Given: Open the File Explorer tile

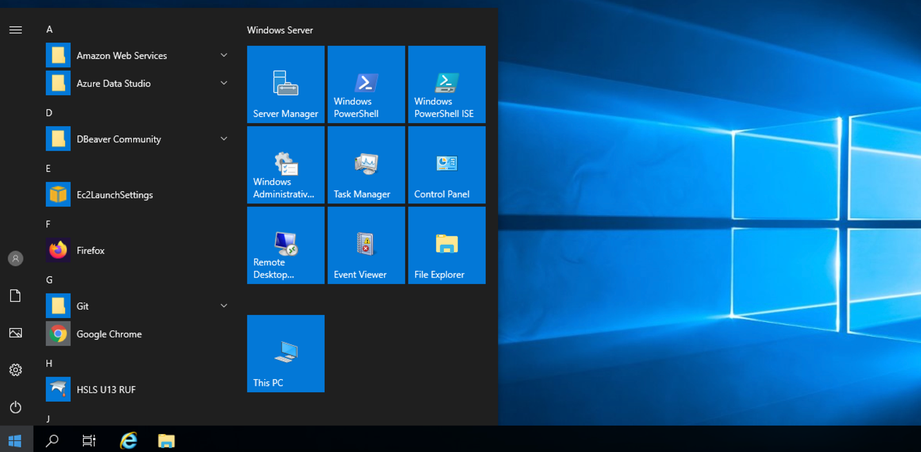Looking at the screenshot, I should [446, 245].
